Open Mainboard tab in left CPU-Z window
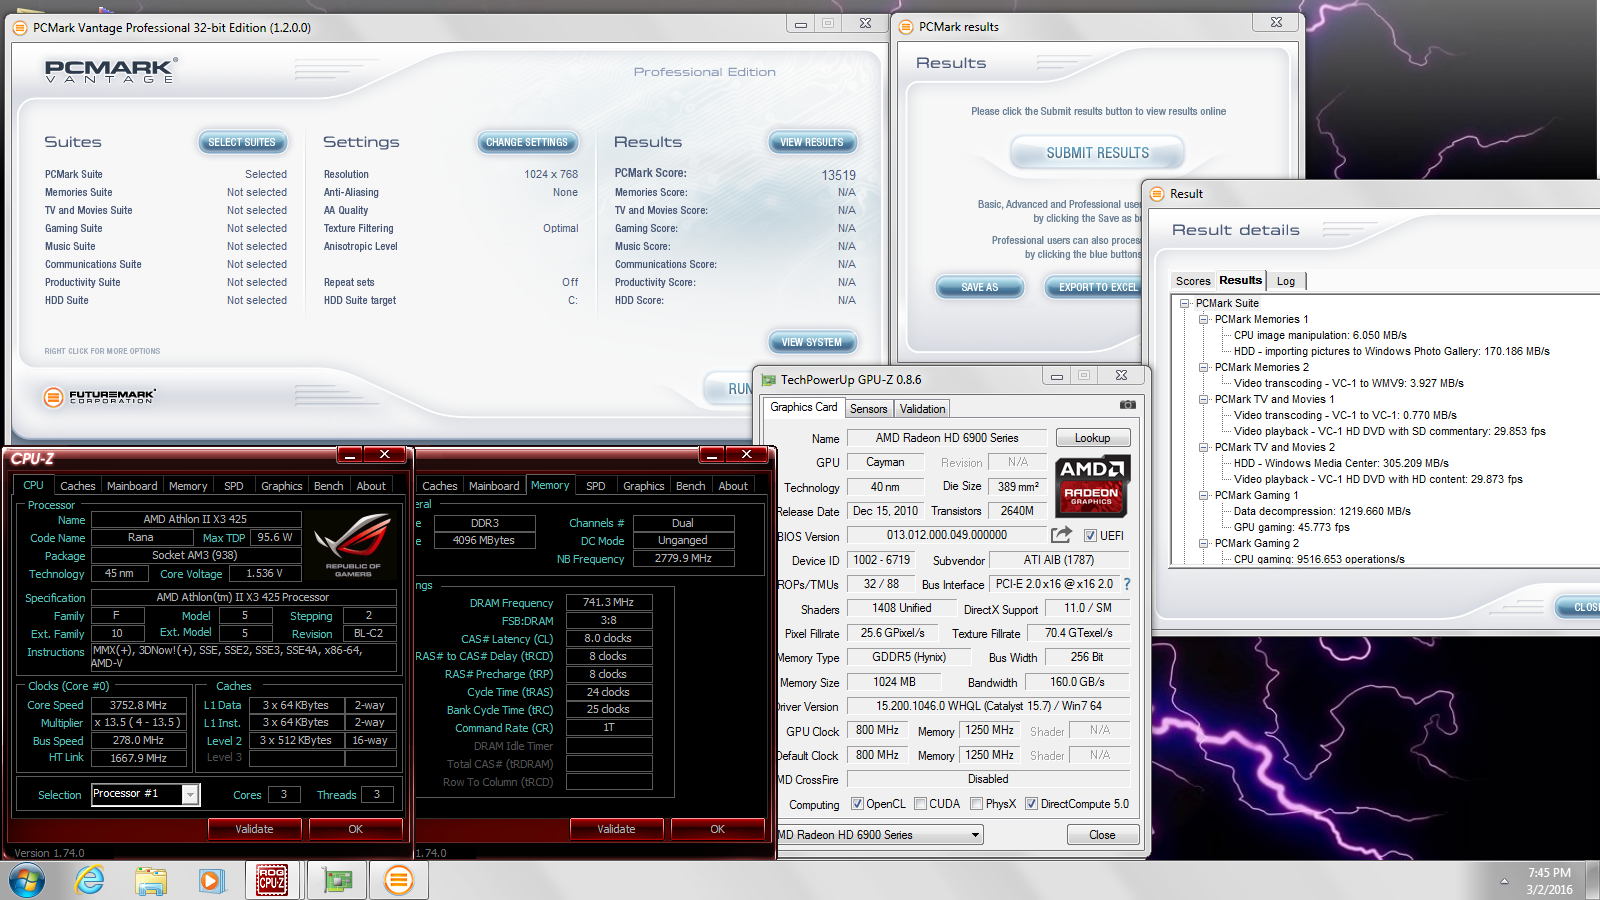Viewport: 1600px width, 900px height. coord(132,486)
